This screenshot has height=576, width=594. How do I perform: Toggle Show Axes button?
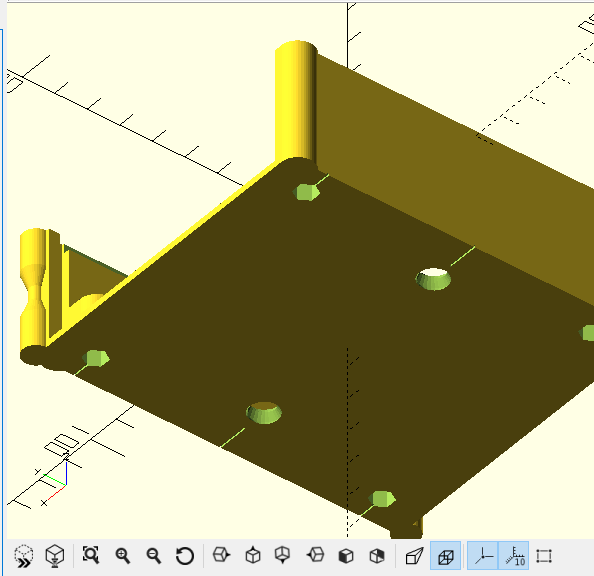[x=483, y=556]
